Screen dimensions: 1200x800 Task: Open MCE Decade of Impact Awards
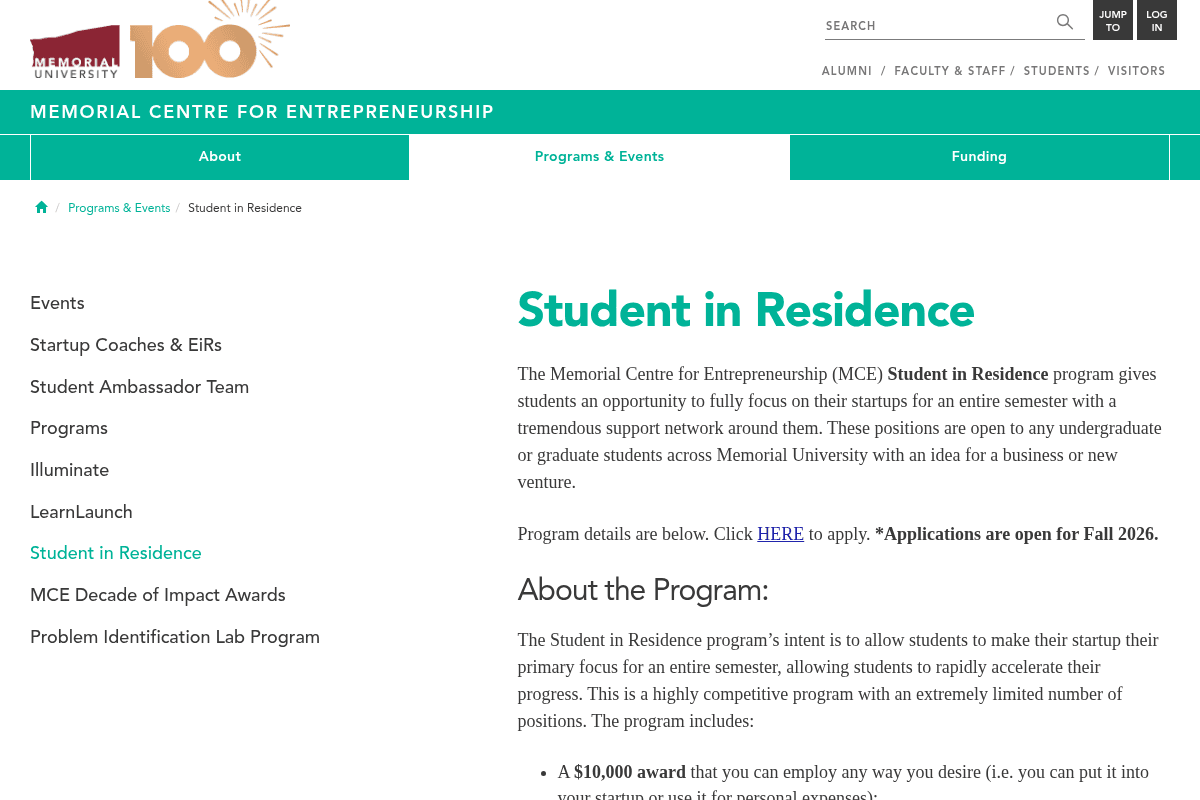(158, 595)
